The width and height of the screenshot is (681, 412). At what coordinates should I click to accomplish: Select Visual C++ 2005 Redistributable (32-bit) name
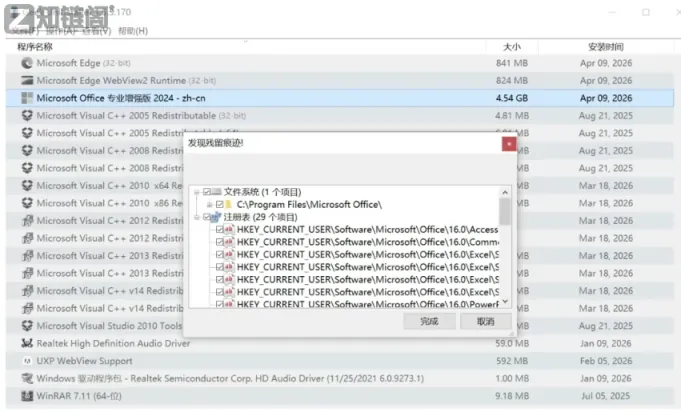click(141, 115)
